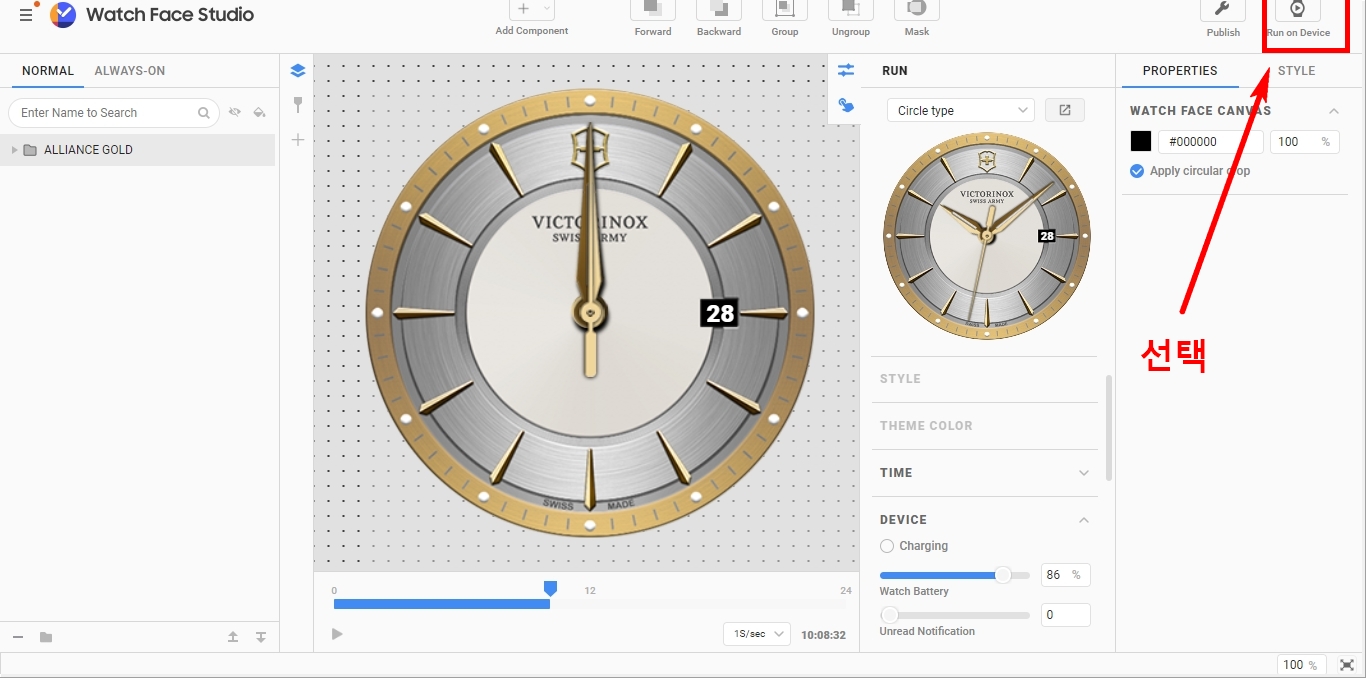The height and width of the screenshot is (678, 1366).
Task: Toggle the hidden-layers eye filter icon
Action: (235, 112)
